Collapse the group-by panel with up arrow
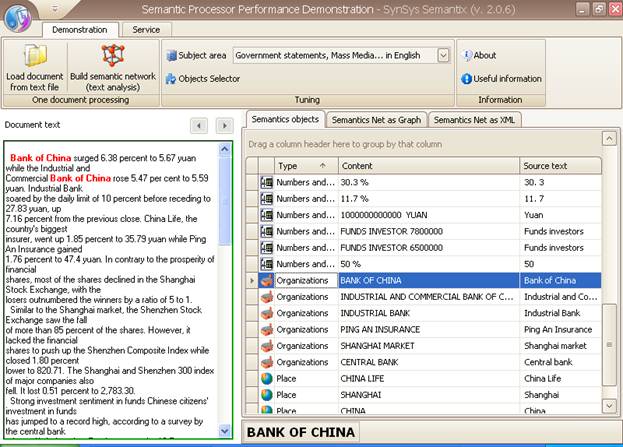The width and height of the screenshot is (623, 447). click(x=609, y=139)
